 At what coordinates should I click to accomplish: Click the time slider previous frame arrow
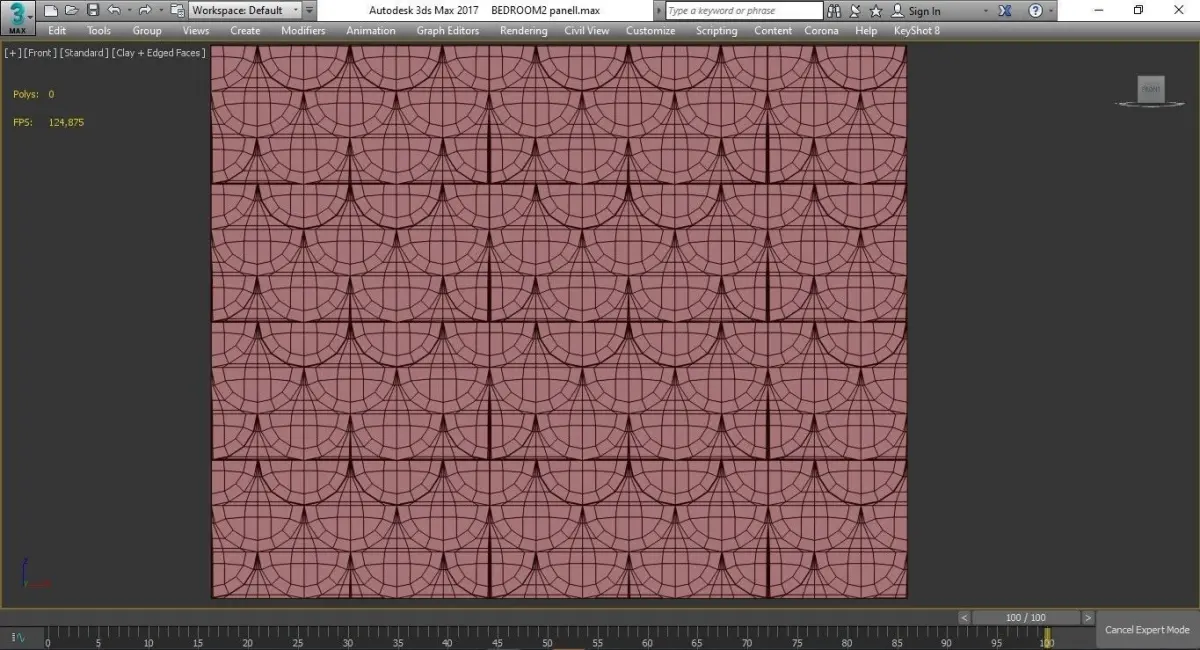pos(965,618)
